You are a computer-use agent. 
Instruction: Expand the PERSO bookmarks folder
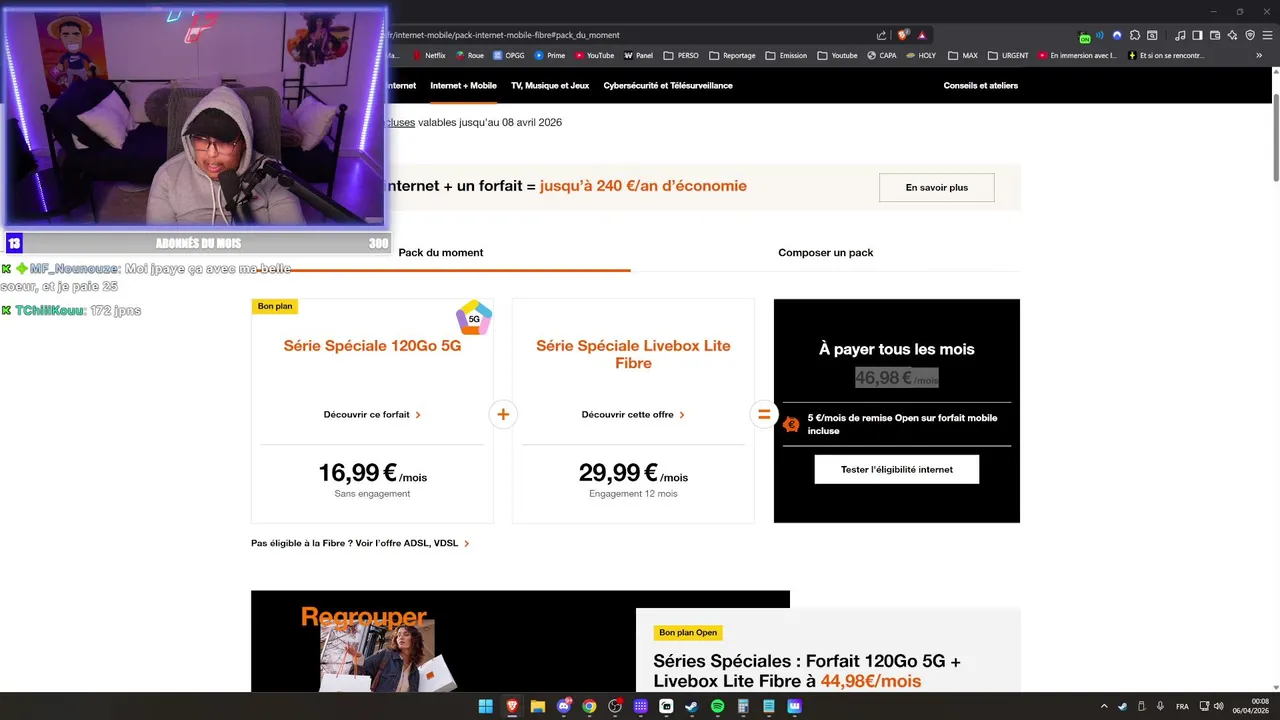(681, 55)
